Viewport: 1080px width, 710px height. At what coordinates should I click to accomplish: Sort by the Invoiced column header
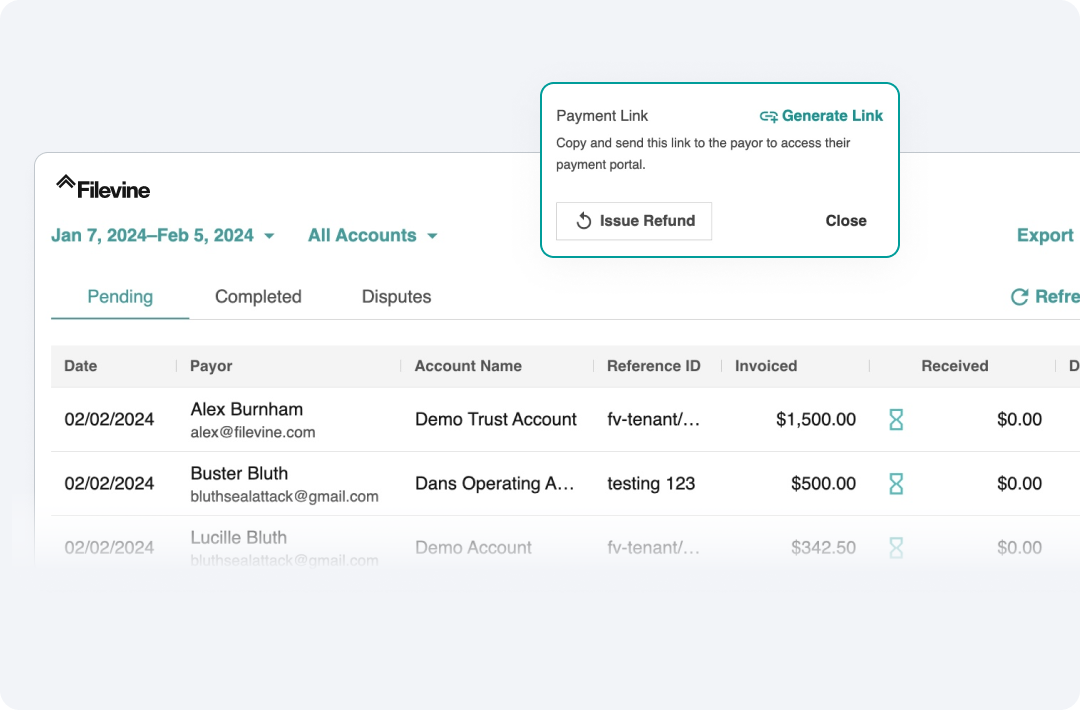[x=765, y=366]
